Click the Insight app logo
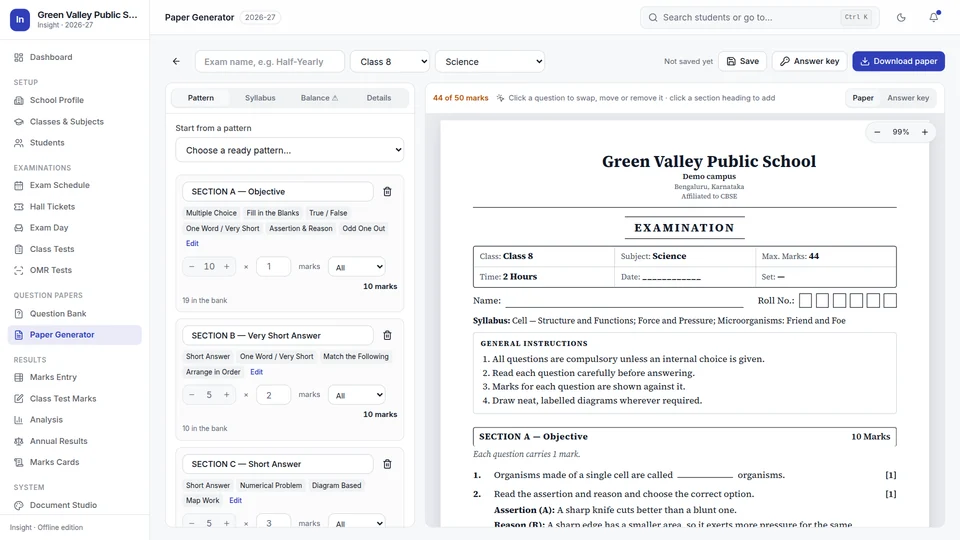 click(x=20, y=20)
